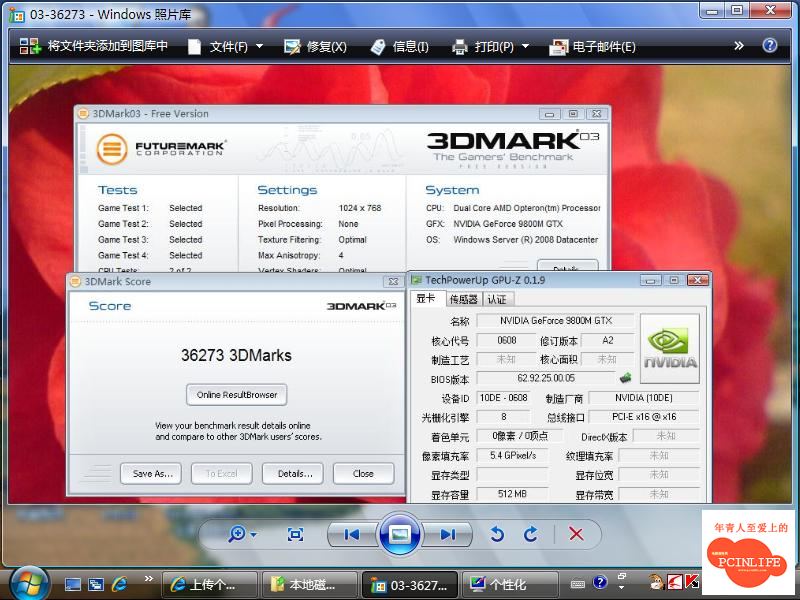Screen dimensions: 800x600
Task: Select the 03-3627... taskbar window
Action: click(x=409, y=585)
